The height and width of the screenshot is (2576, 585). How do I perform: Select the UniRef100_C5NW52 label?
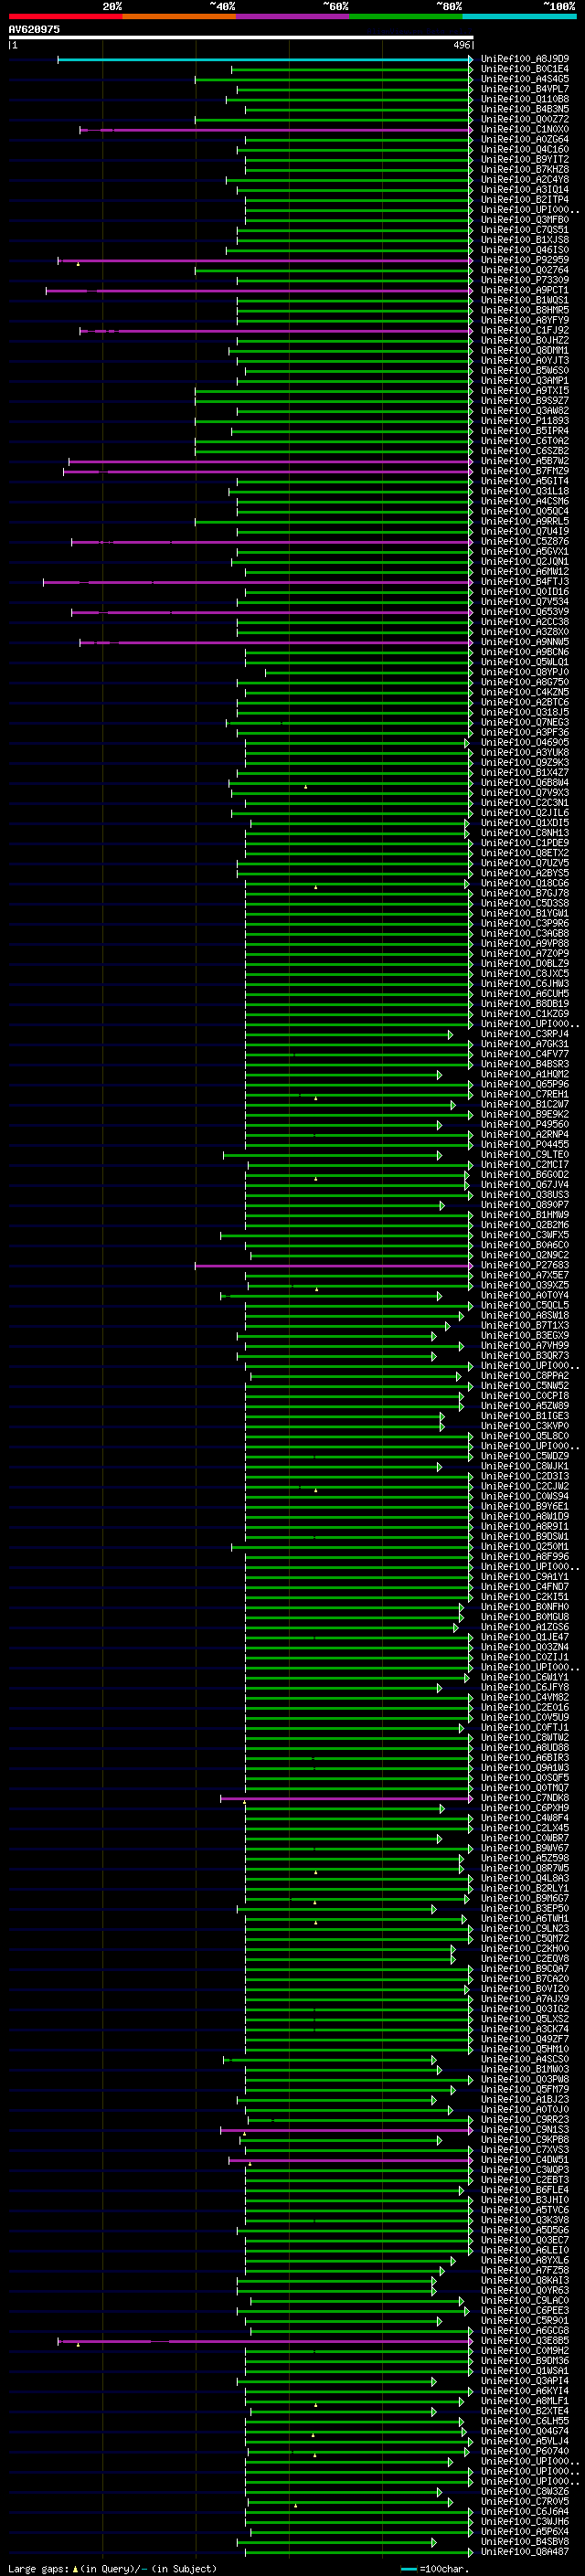coord(524,1387)
